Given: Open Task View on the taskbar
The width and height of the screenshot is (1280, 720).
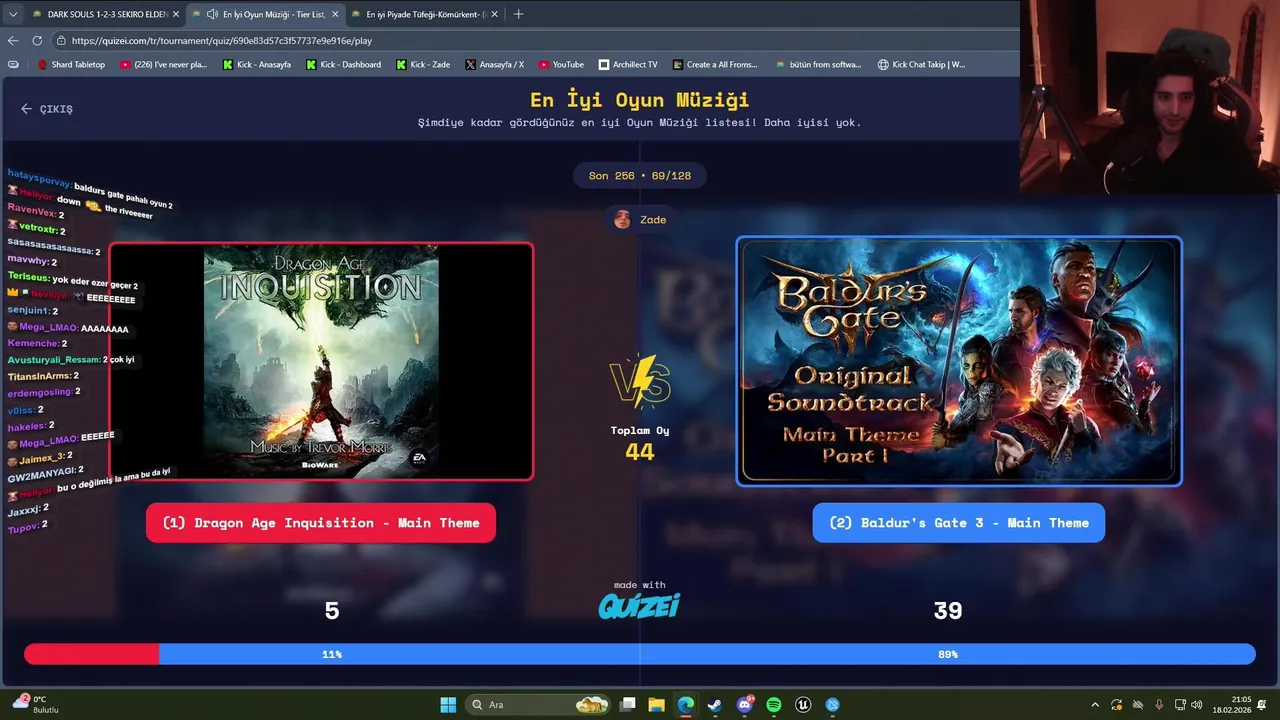Looking at the screenshot, I should pos(627,705).
